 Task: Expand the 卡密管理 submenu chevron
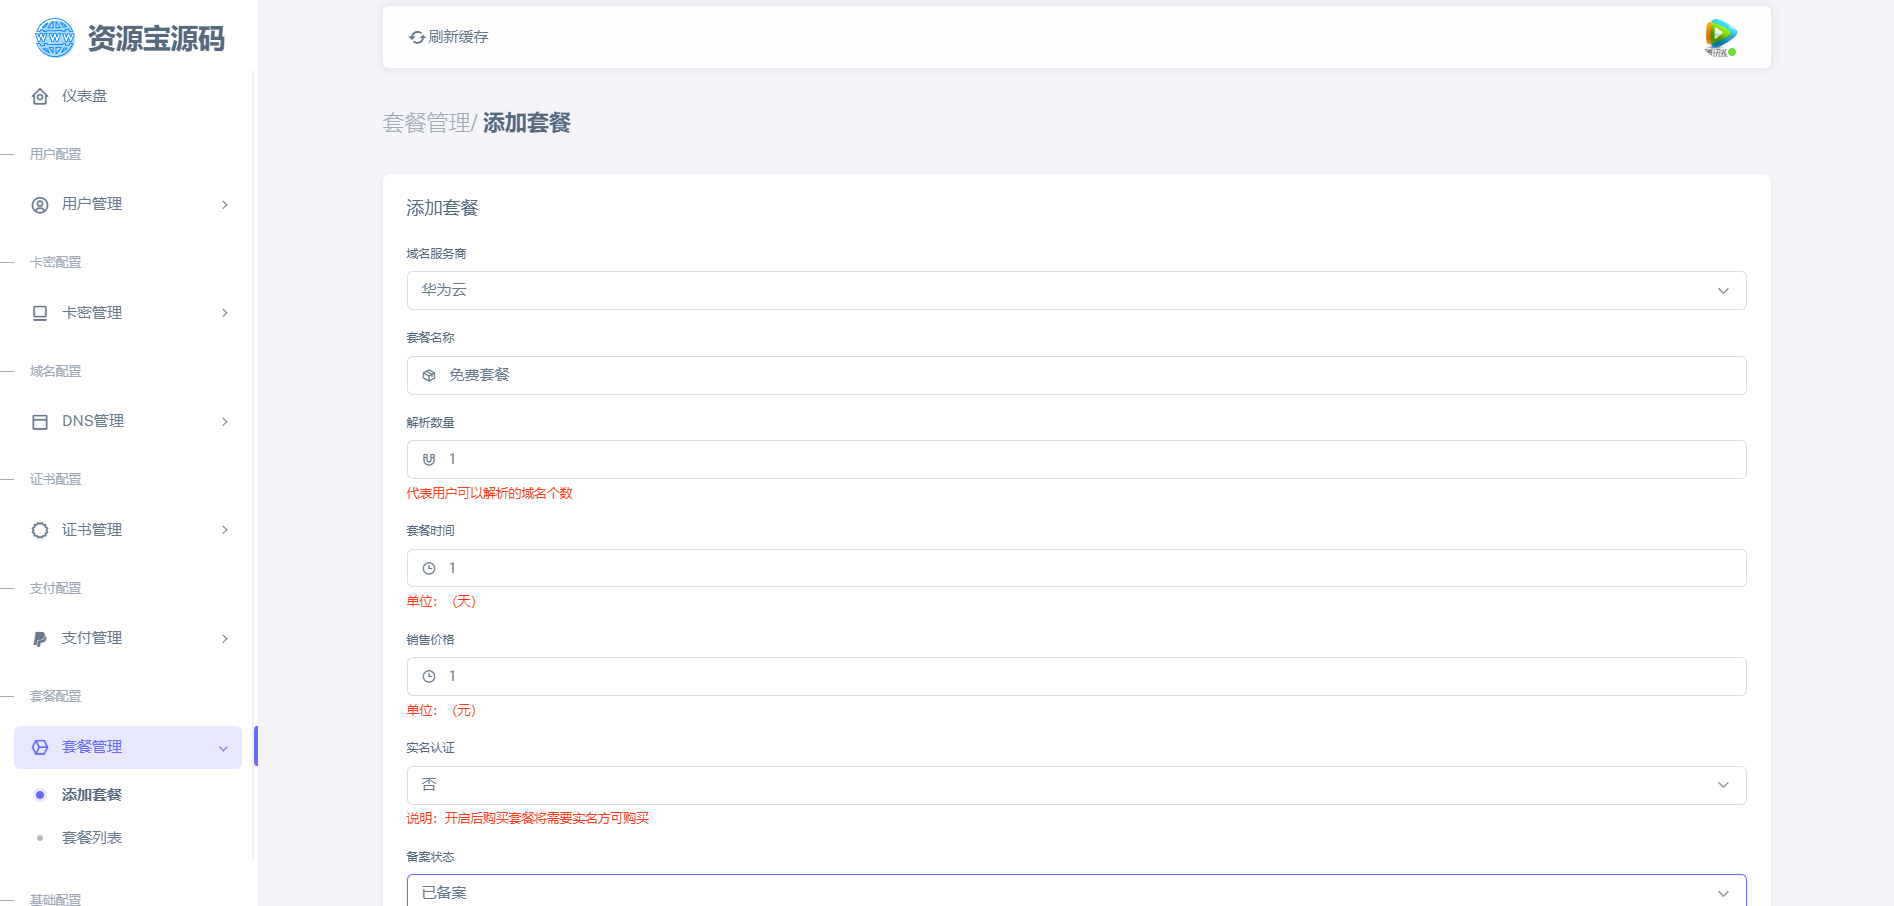225,313
